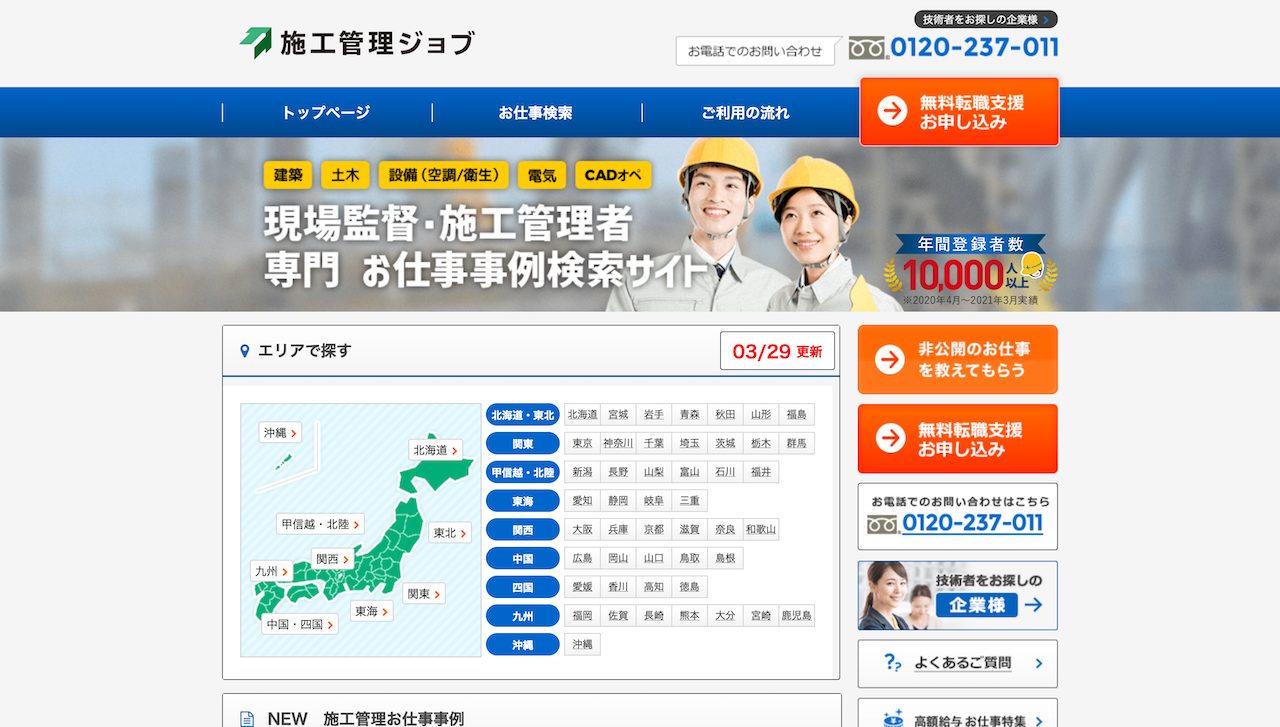Viewport: 1280px width, 727px height.
Task: Expand the 九州 region label on the map
Action: click(272, 571)
